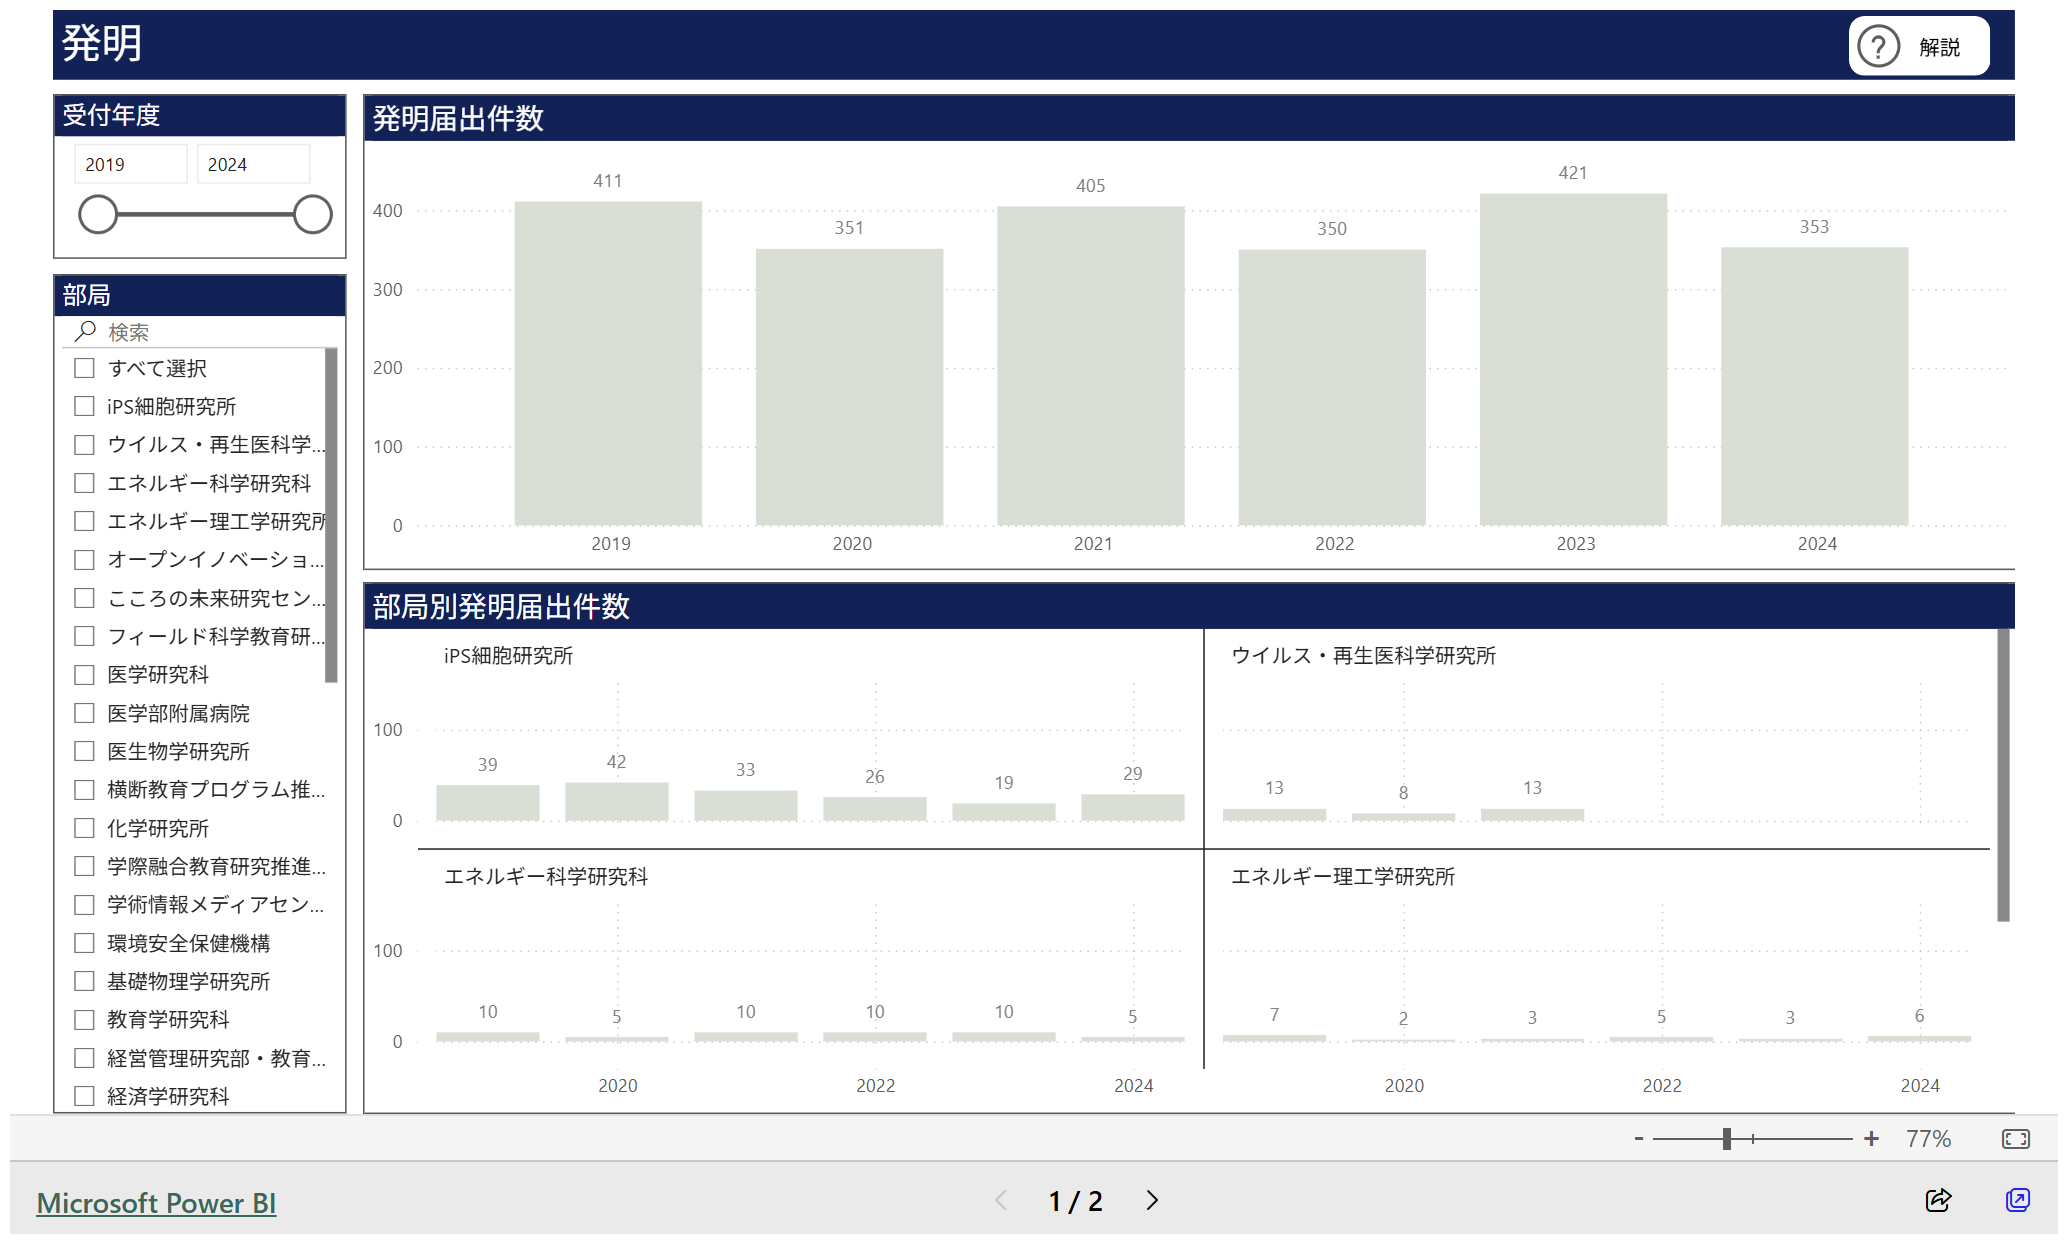Go to previous report page arrow
This screenshot has width=2070, height=1245.
1001,1200
